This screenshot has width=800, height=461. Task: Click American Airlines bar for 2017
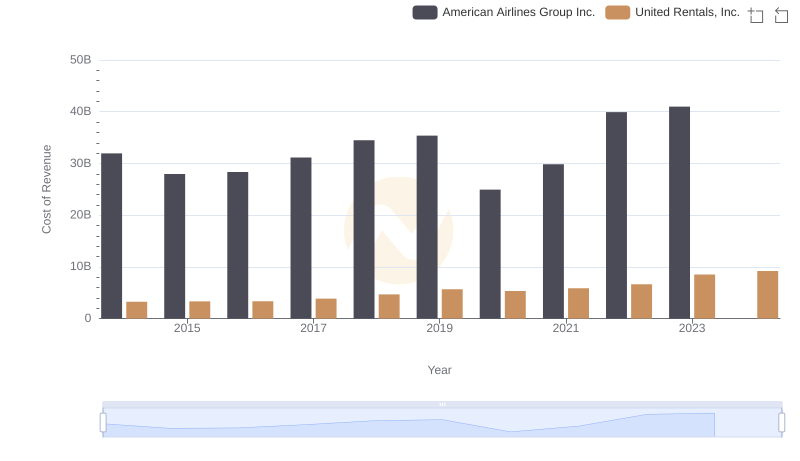[301, 238]
